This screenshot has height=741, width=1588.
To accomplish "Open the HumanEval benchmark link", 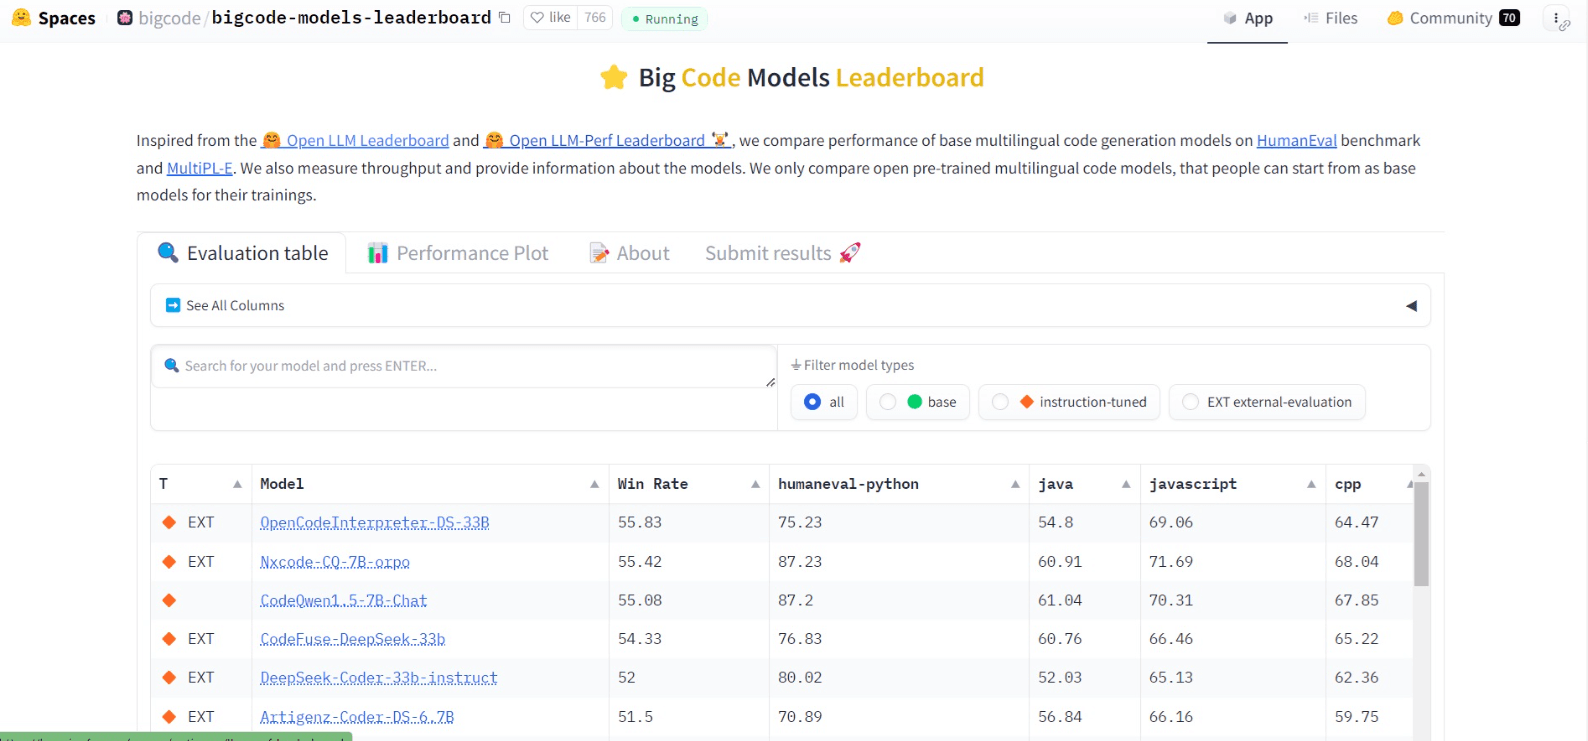I will [x=1296, y=141].
